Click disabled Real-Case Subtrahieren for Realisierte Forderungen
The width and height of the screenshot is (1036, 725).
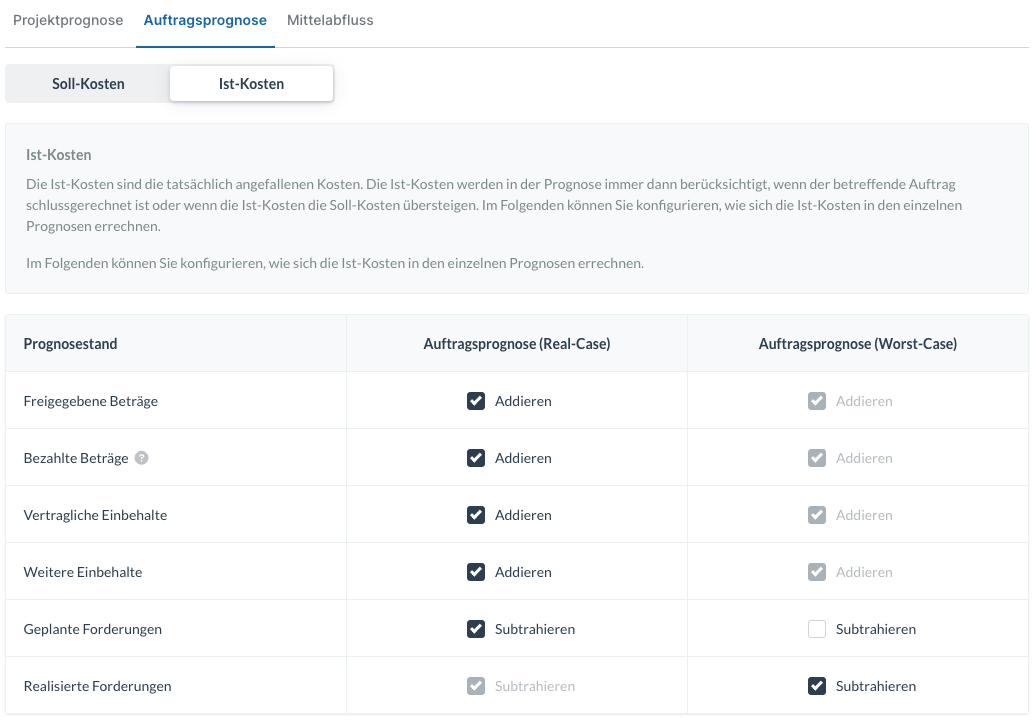(x=476, y=685)
